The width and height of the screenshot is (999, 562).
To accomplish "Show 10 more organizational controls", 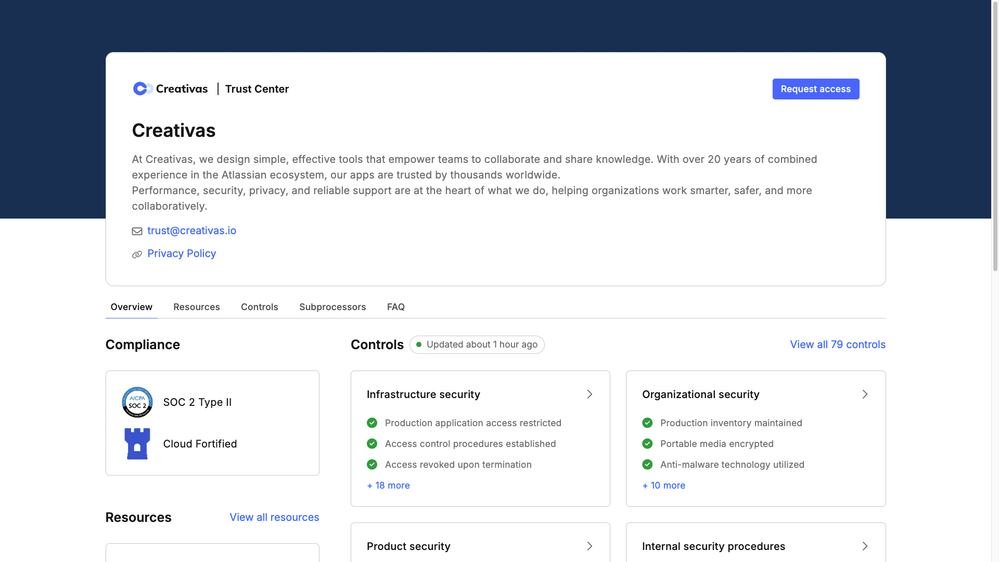I will pyautogui.click(x=664, y=486).
